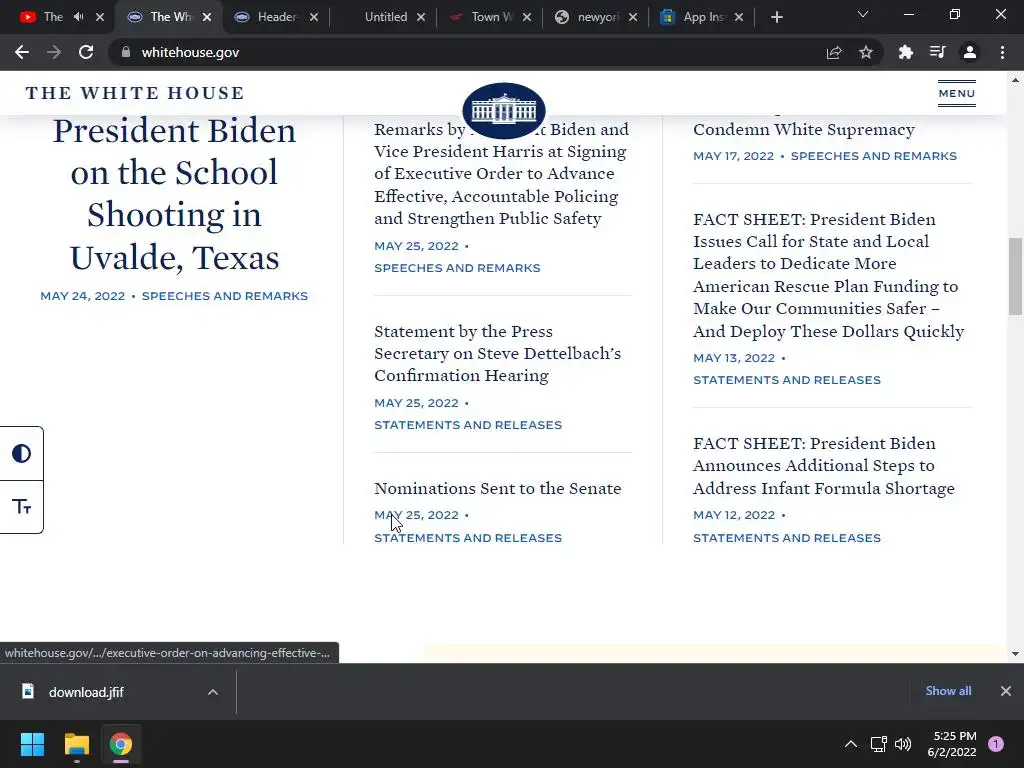Toggle high contrast mode
1024x768 pixels.
[22, 453]
